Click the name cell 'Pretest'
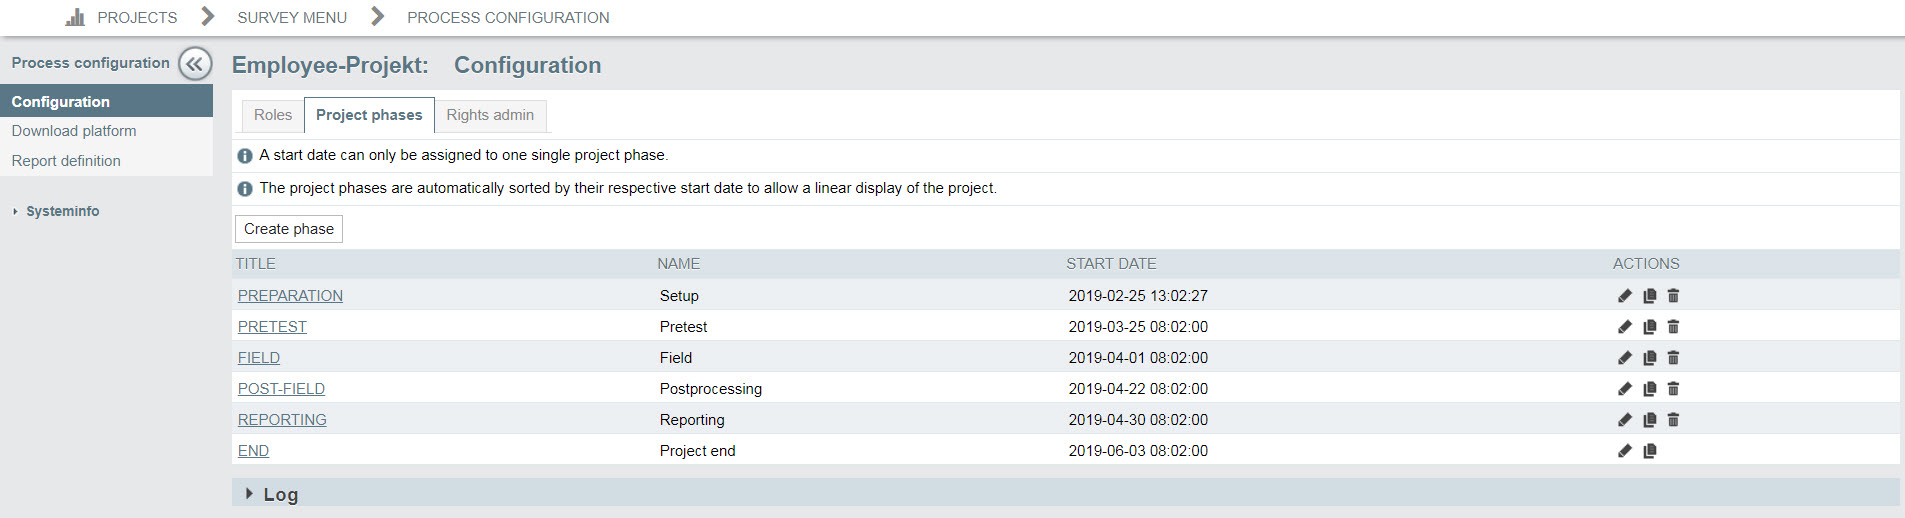 coord(683,327)
